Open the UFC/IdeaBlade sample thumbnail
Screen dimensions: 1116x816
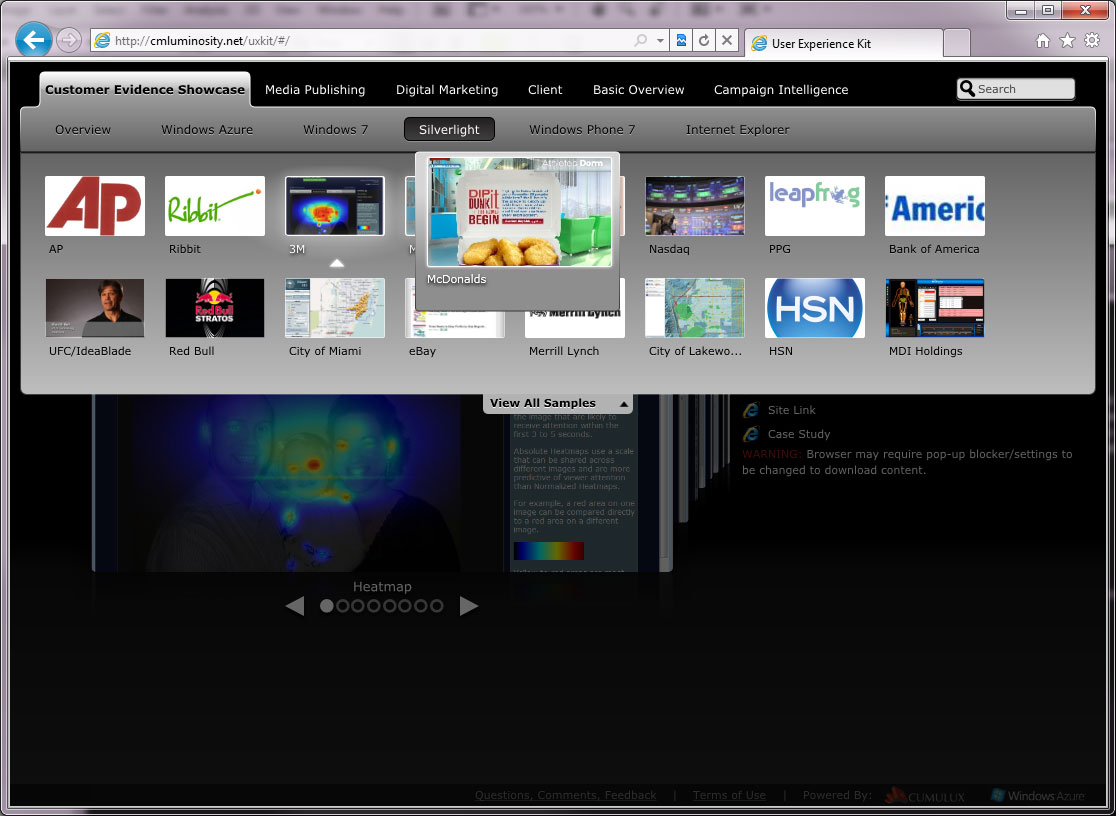pos(95,308)
